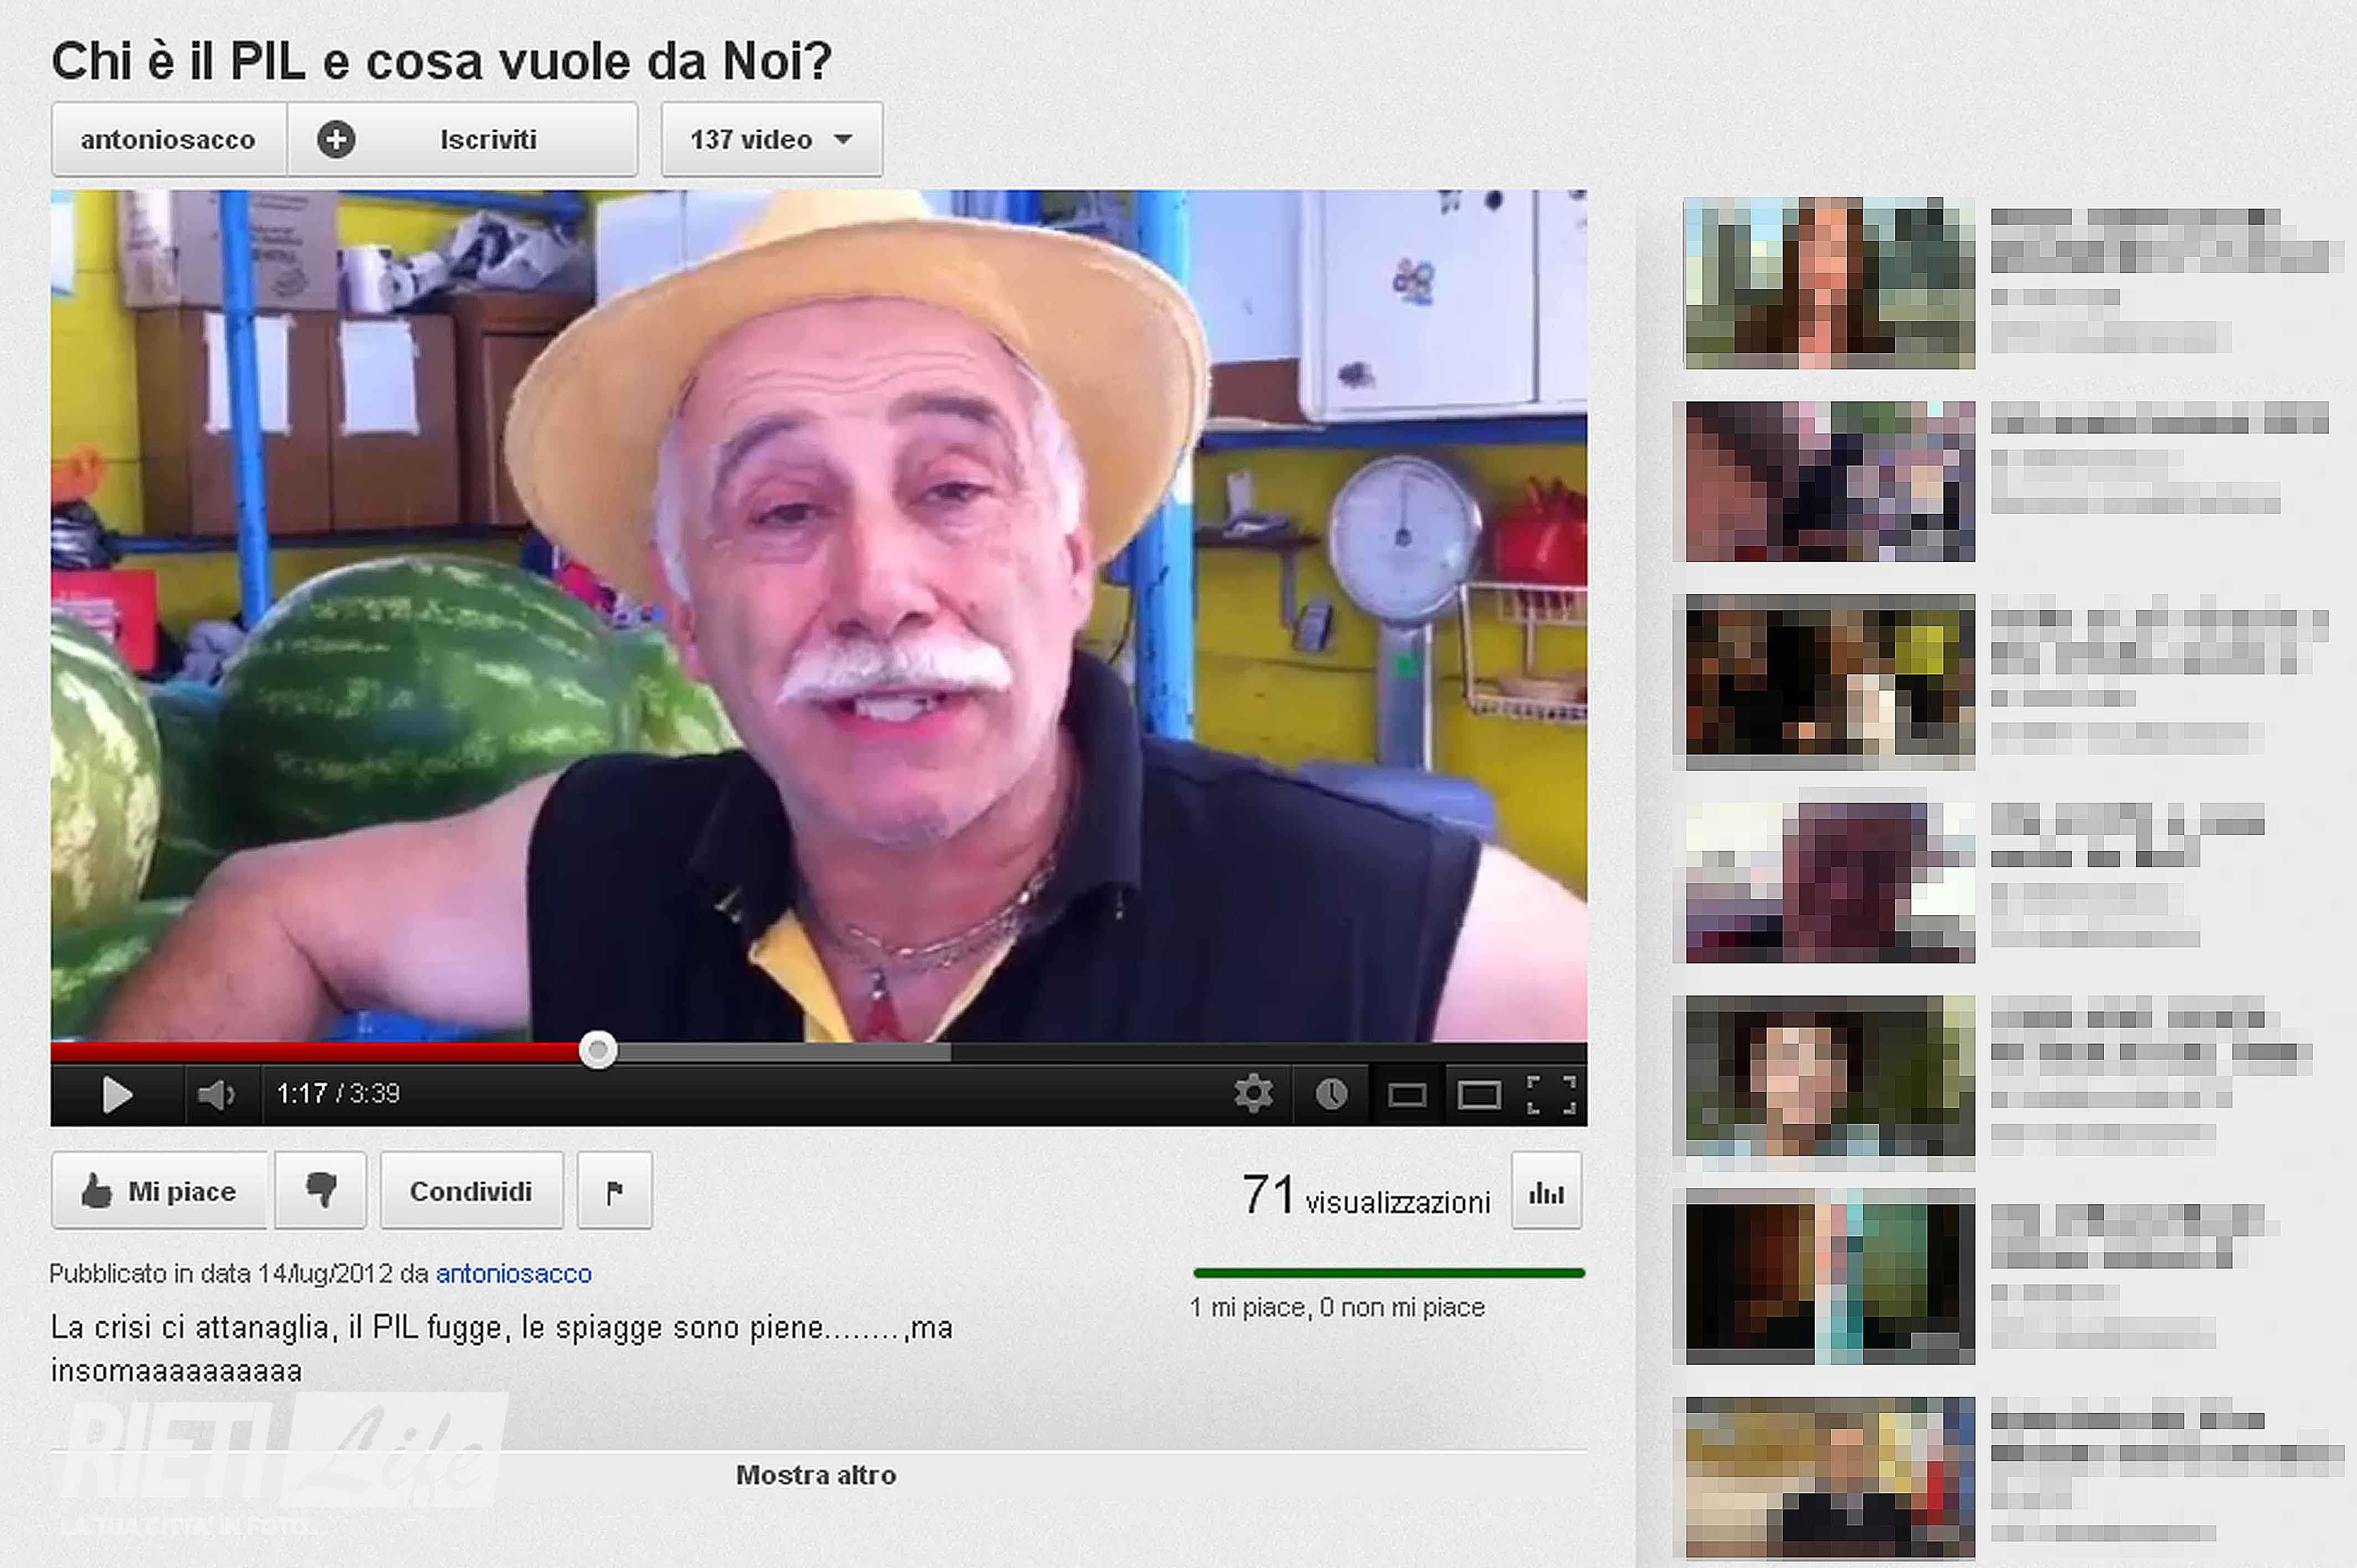Show video statistics with the bar chart icon
The width and height of the screenshot is (2357, 1568).
[x=1546, y=1192]
